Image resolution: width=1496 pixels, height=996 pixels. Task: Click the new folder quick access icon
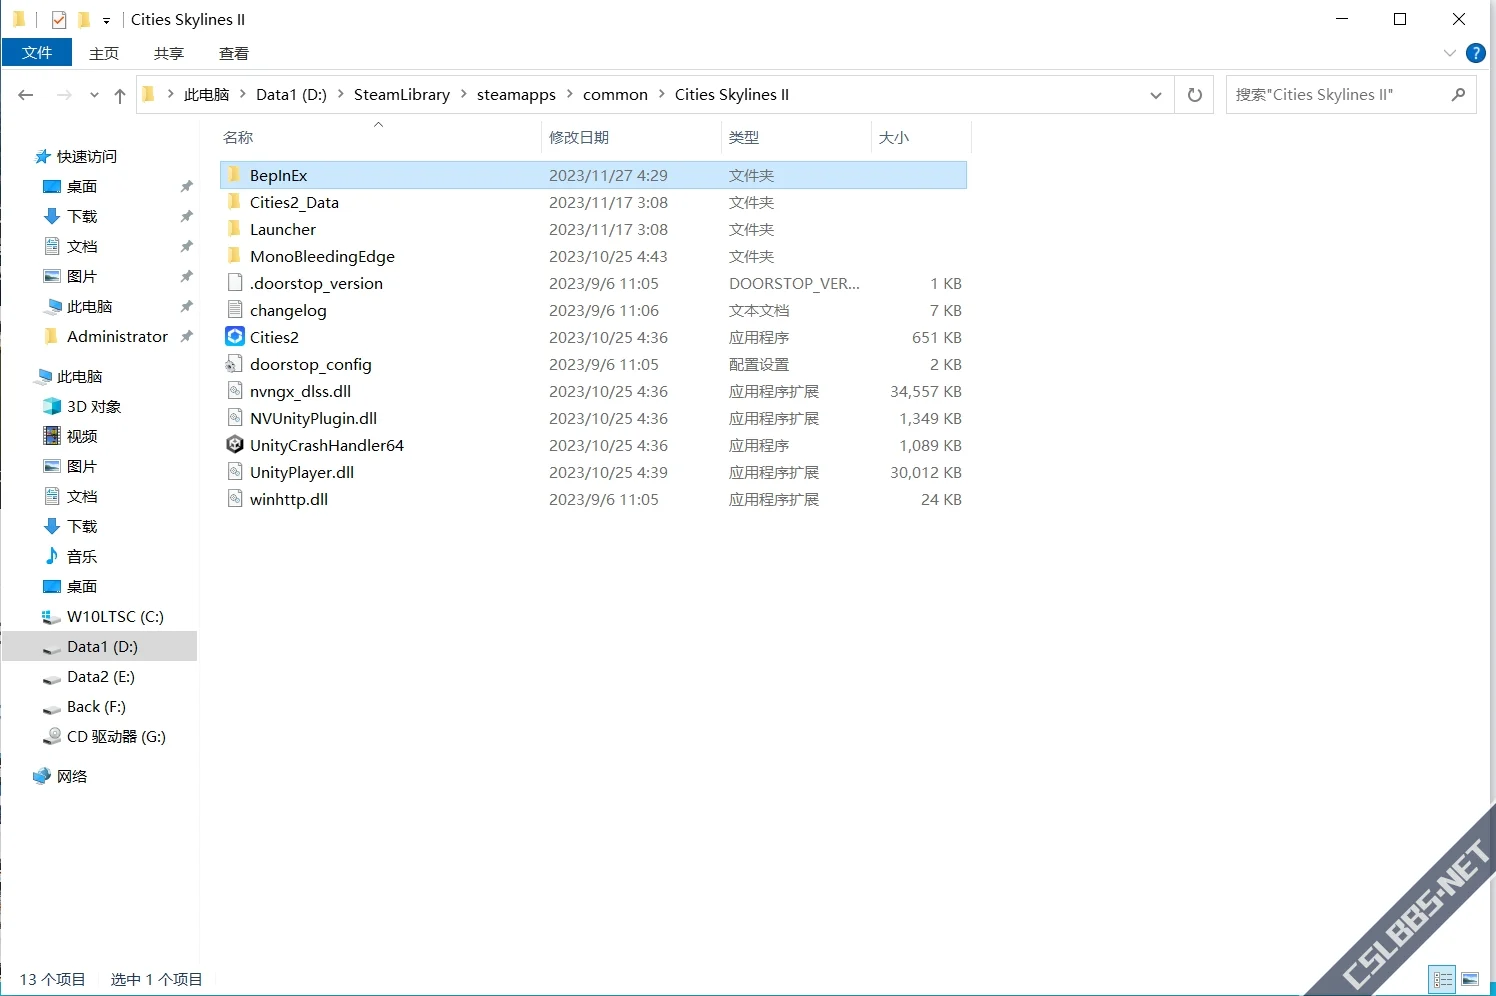[x=84, y=19]
